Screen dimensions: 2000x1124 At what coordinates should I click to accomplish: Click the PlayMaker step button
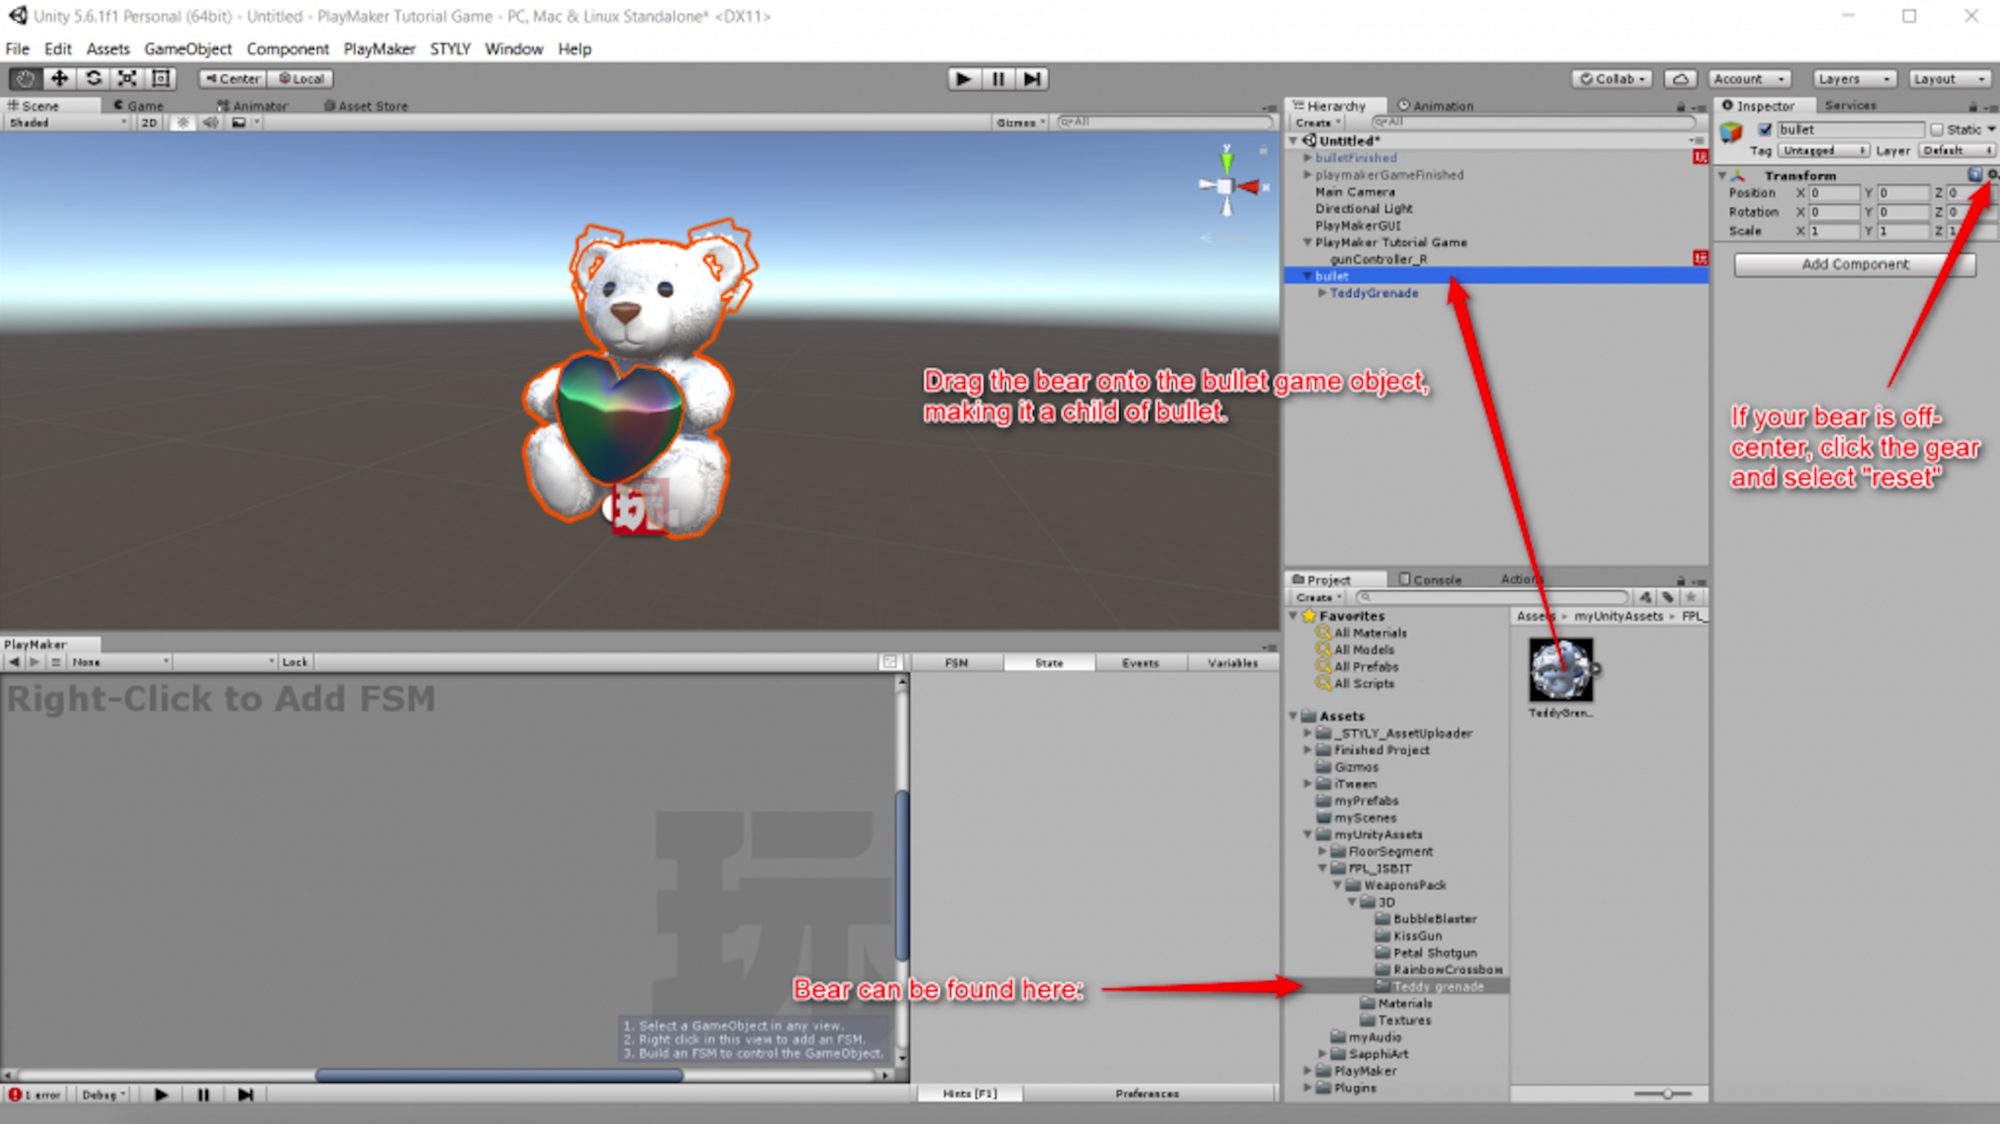tap(245, 1094)
